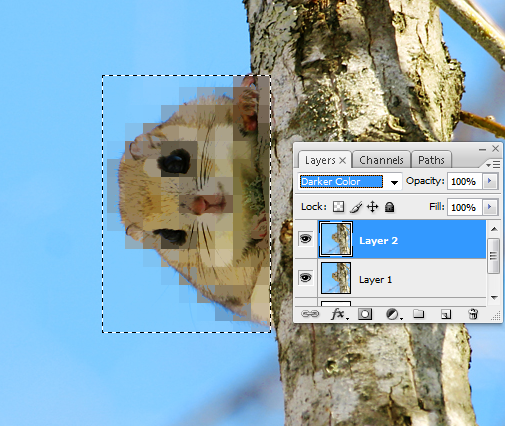Screen dimensions: 505x426
Task: Switch to the Paths tab
Action: [431, 160]
